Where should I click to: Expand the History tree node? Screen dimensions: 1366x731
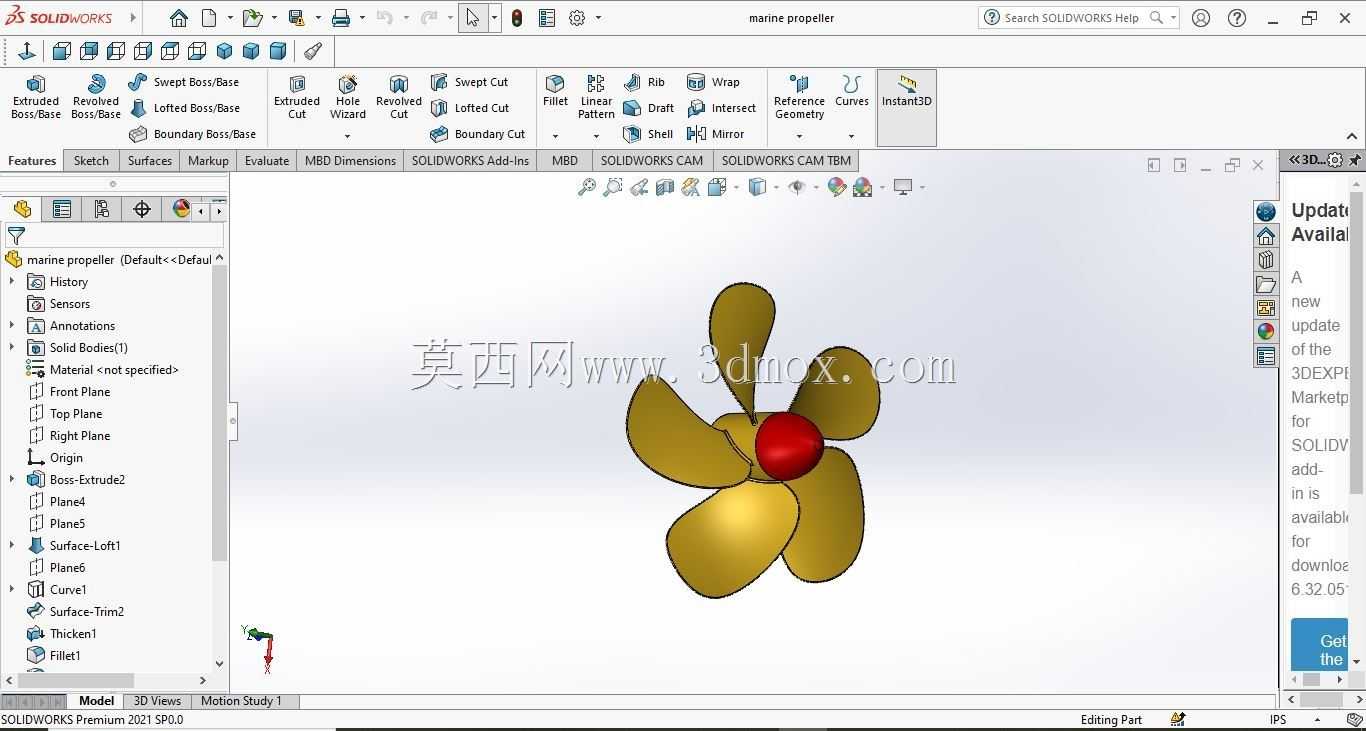click(12, 282)
